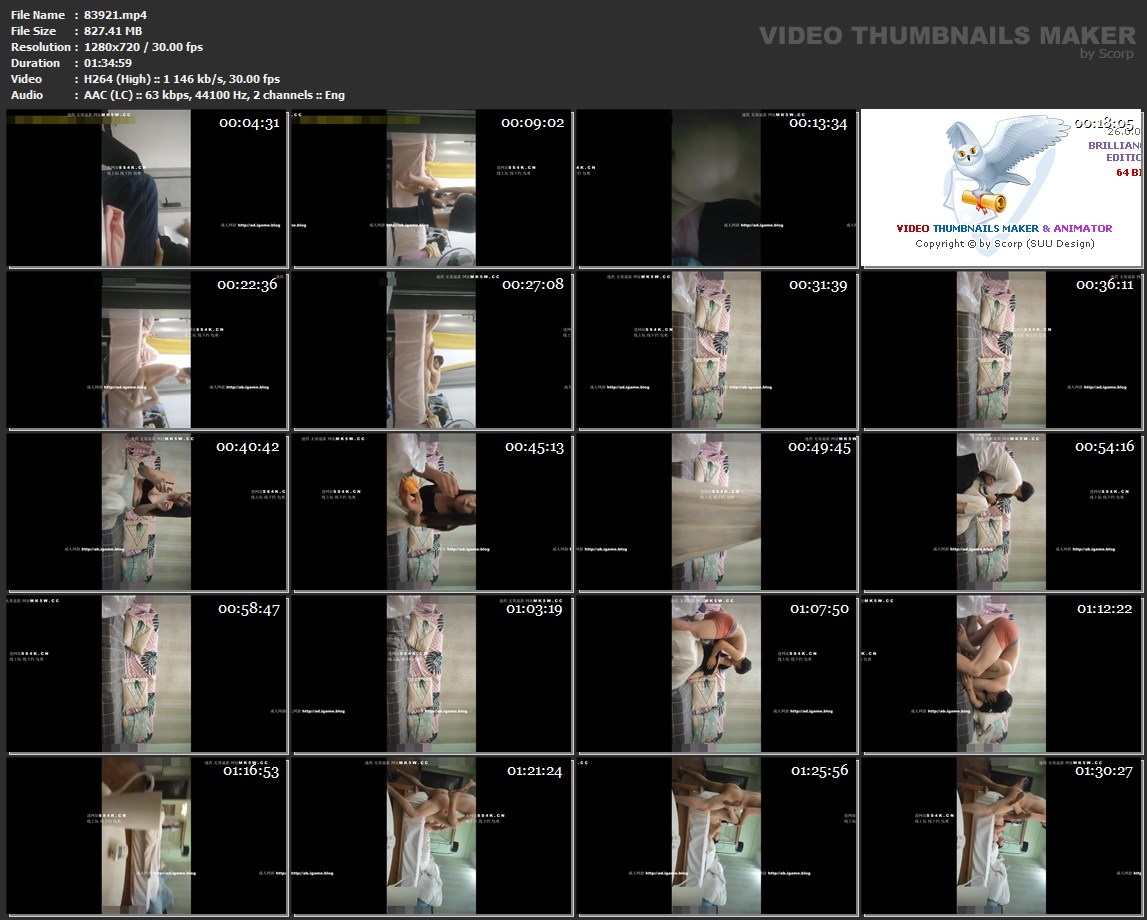Select the frame marked 01:03:19

point(431,674)
